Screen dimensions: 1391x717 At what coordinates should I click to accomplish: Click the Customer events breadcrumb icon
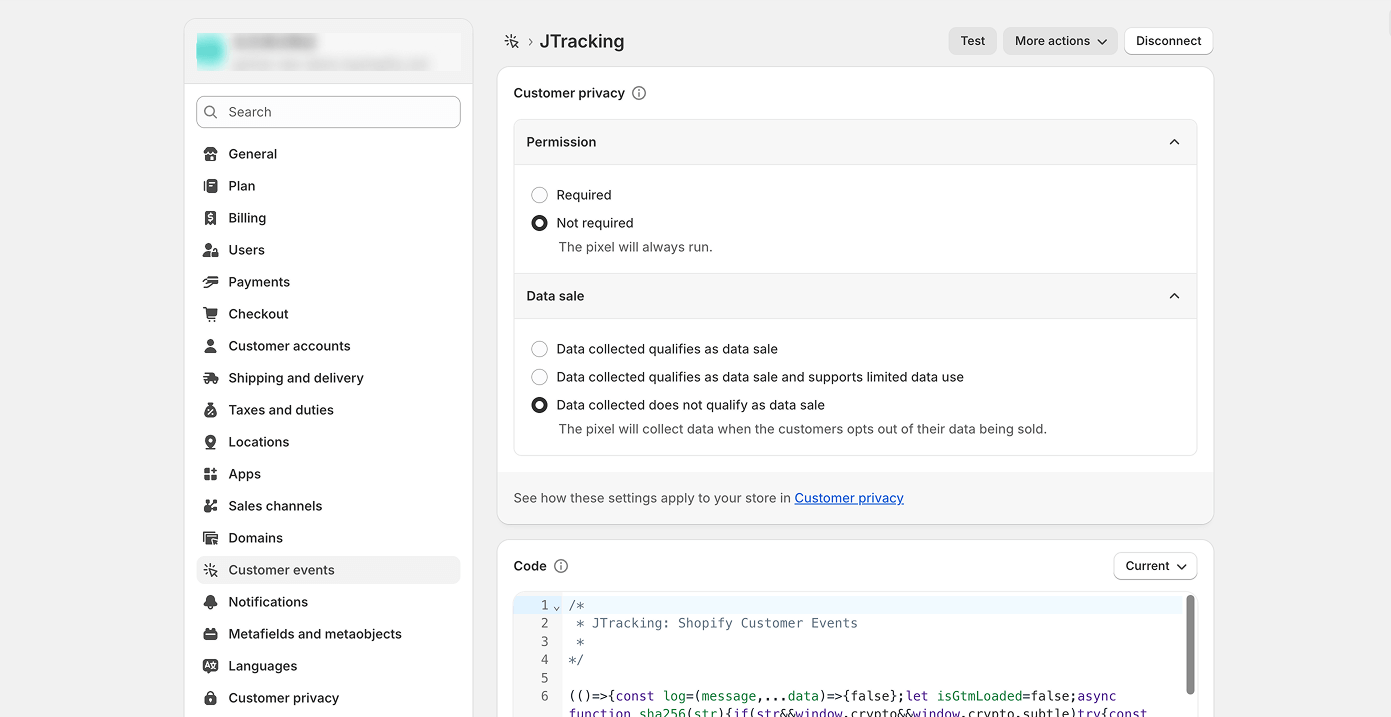tap(511, 41)
